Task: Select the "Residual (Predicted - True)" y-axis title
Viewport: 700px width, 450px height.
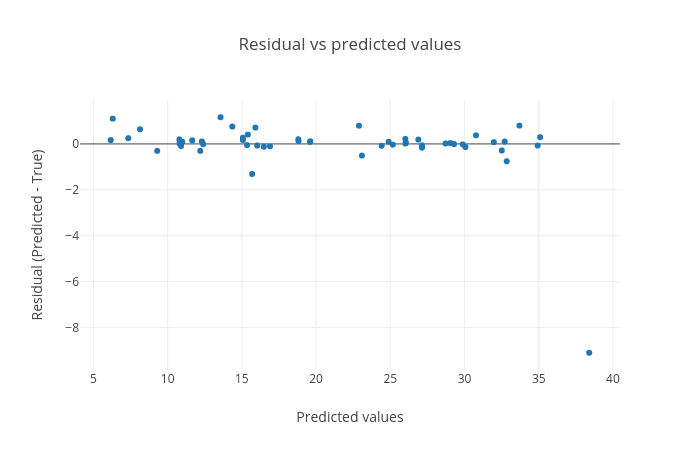Action: 38,235
